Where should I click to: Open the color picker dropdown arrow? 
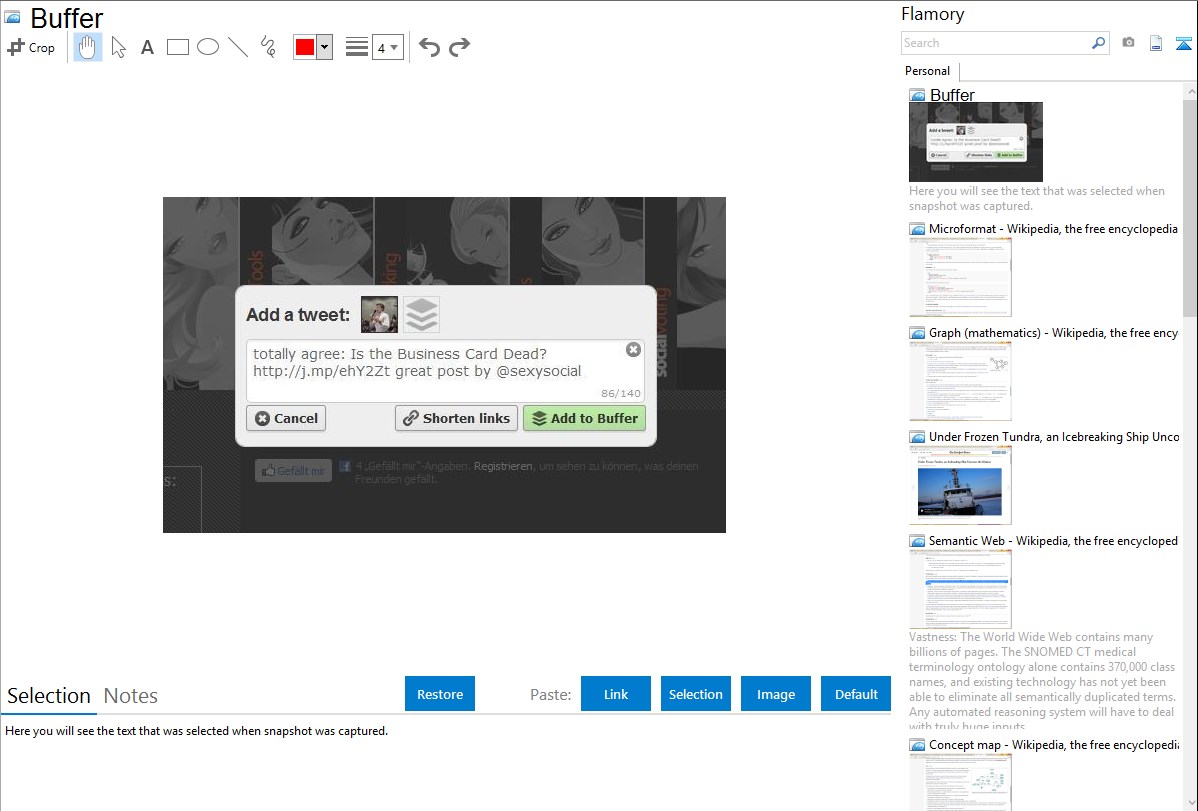pyautogui.click(x=324, y=47)
